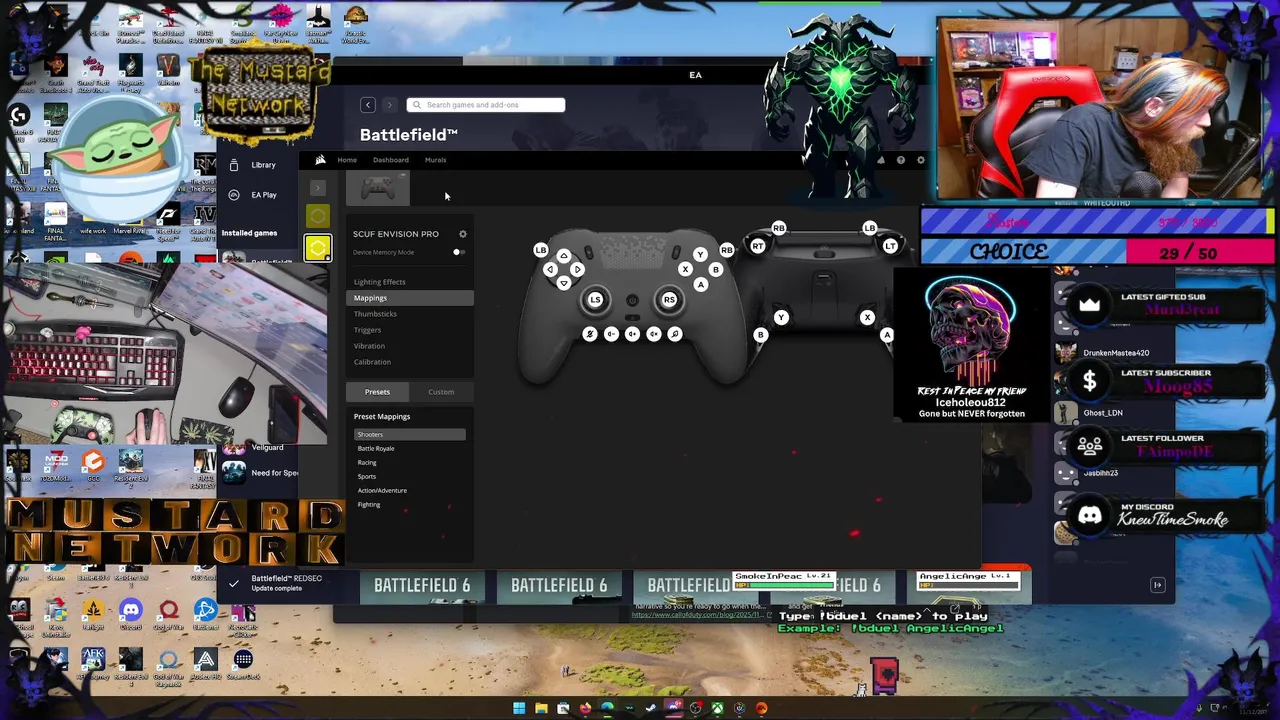
Task: Select the mic mute G-key on controller
Action: pyautogui.click(x=590, y=334)
